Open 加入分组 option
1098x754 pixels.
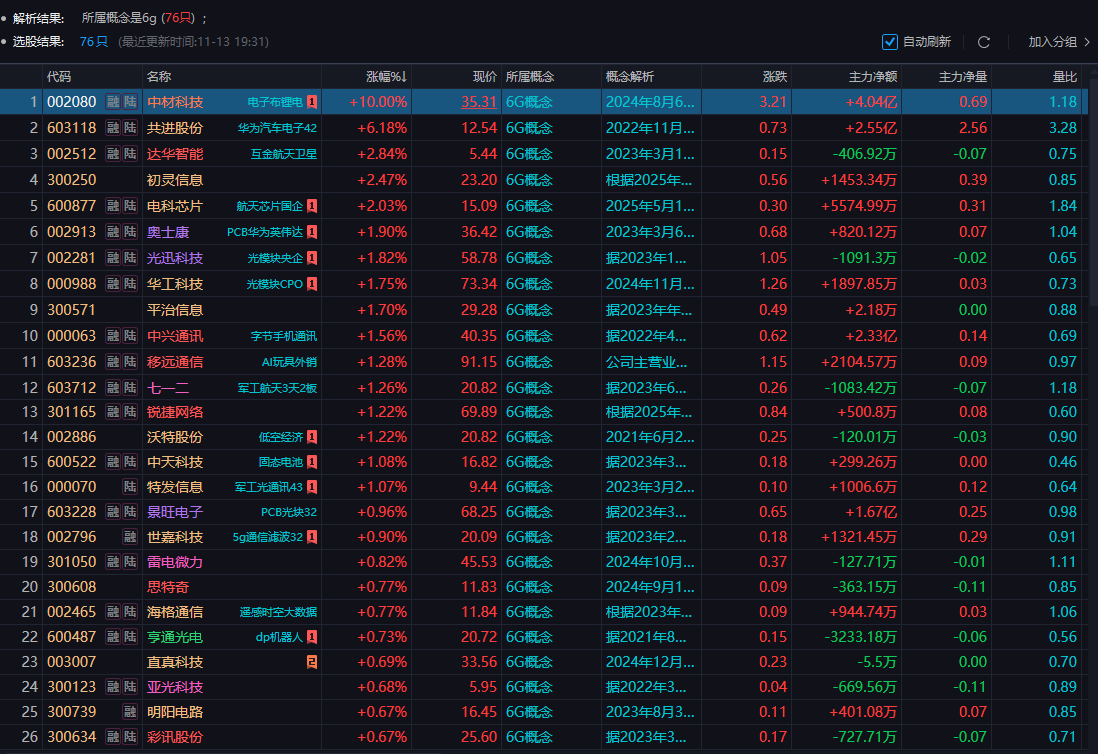(1052, 42)
